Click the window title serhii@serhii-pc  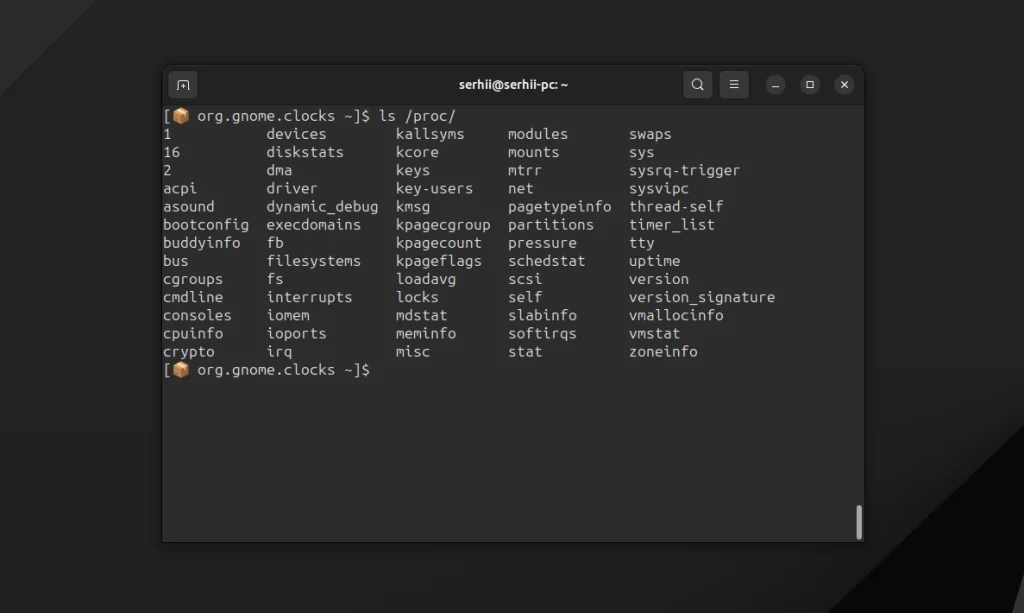coord(513,85)
